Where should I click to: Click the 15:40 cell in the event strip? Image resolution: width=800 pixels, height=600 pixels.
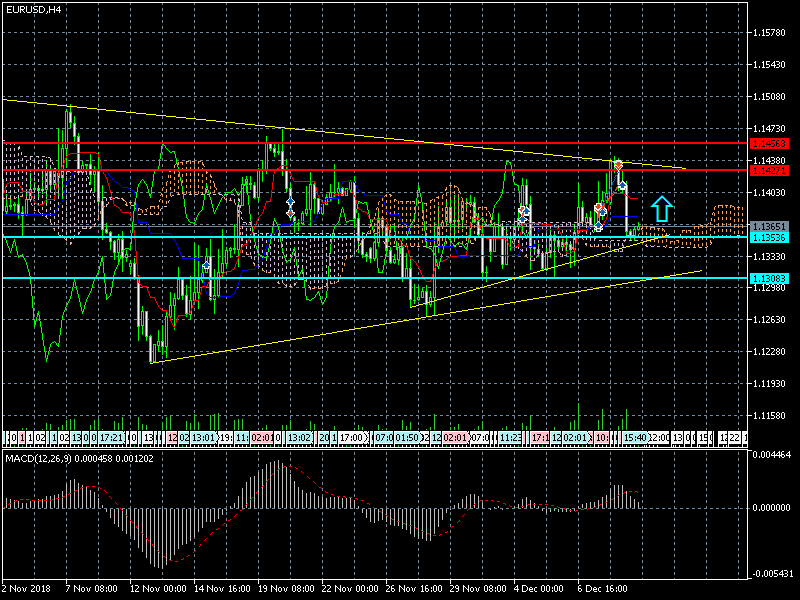point(634,438)
